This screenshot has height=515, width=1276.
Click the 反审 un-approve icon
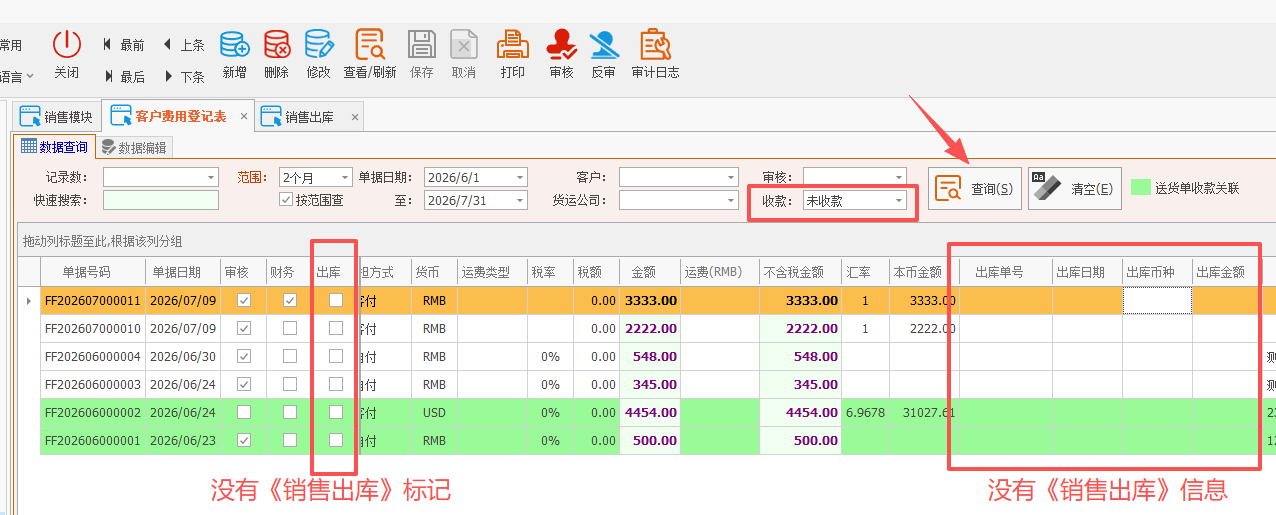point(603,45)
